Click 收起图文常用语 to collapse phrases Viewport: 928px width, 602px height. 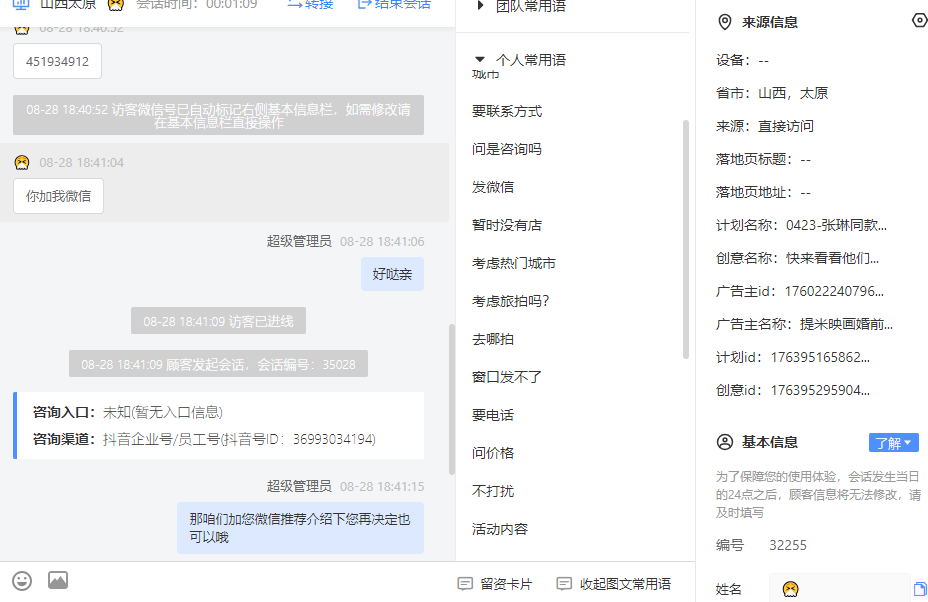click(614, 584)
